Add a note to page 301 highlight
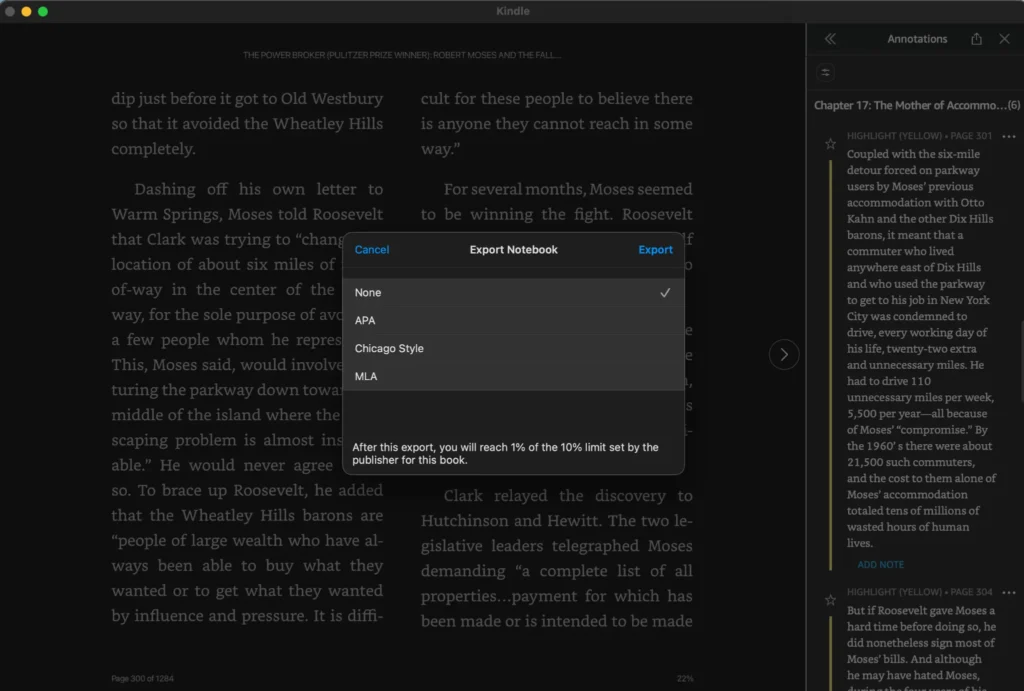1024x691 pixels. [880, 564]
